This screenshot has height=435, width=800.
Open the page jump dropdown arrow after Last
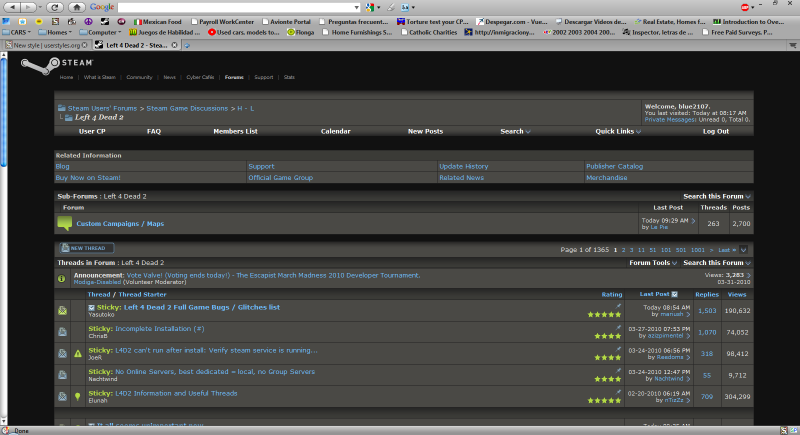click(743, 250)
